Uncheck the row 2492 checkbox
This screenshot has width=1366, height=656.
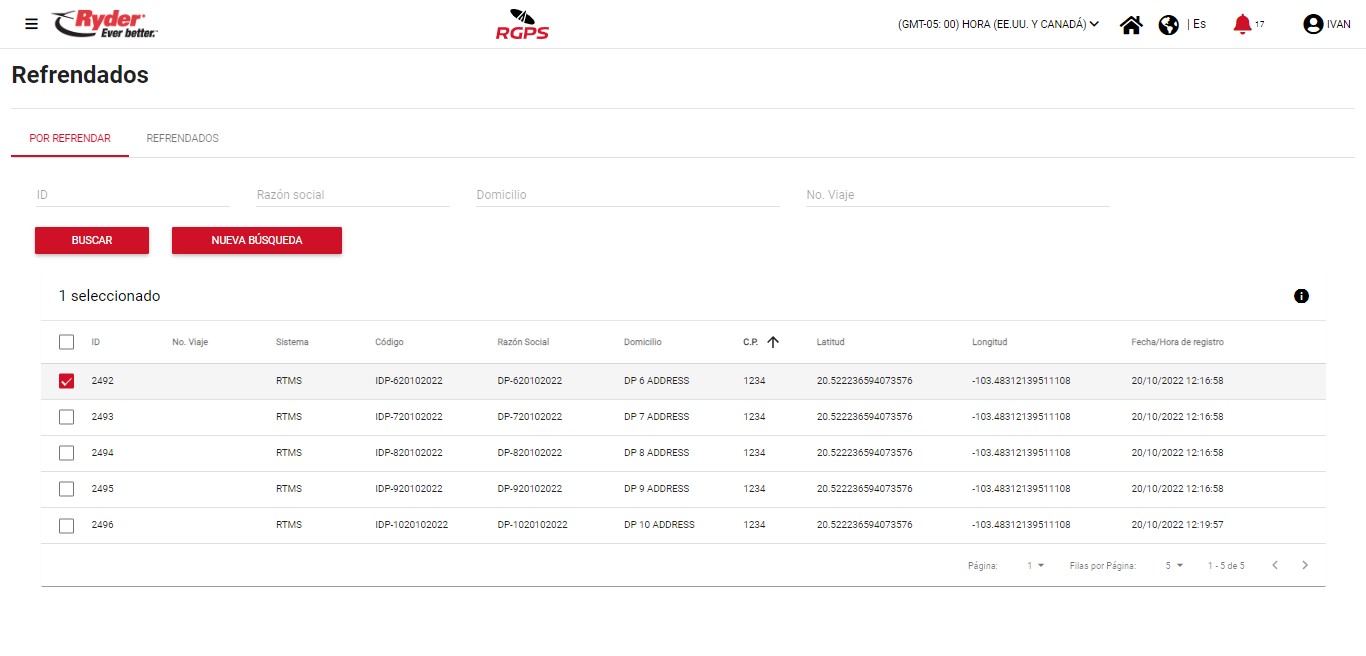click(67, 381)
